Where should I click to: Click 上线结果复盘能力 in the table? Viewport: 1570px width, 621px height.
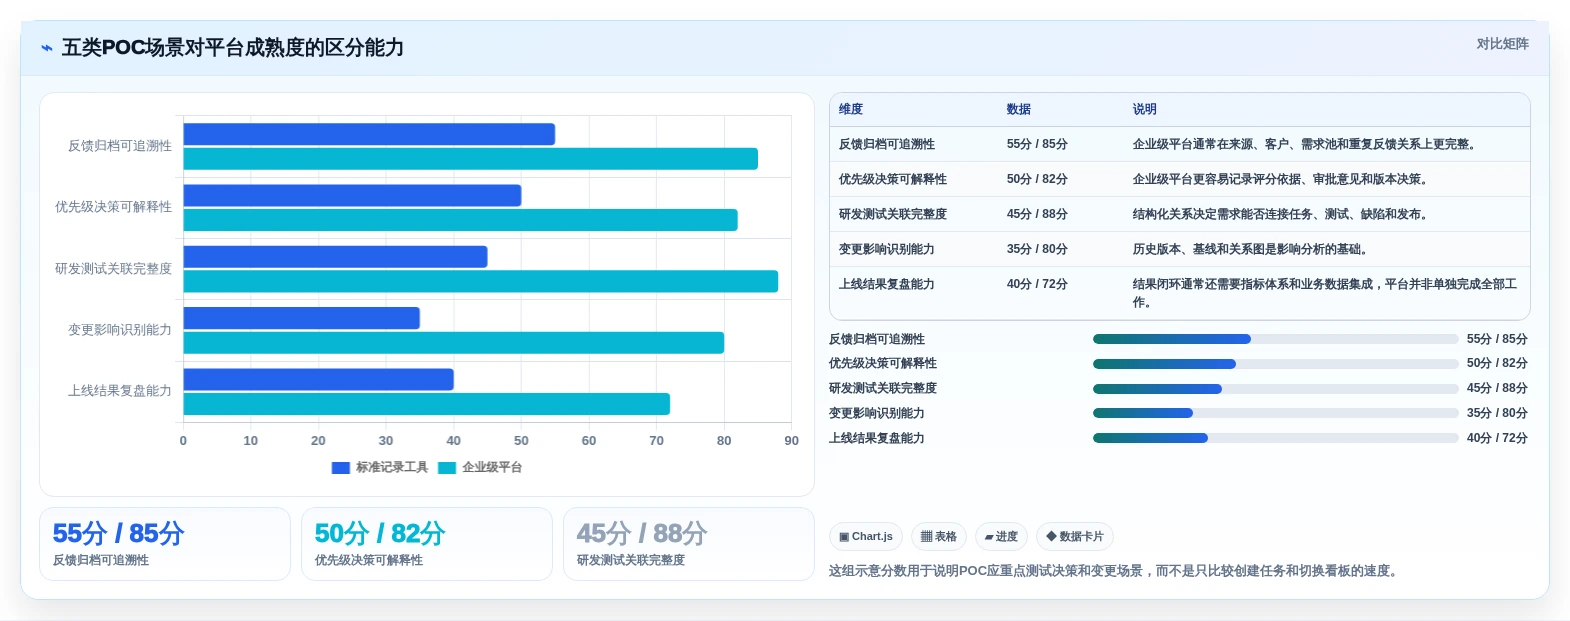point(887,284)
